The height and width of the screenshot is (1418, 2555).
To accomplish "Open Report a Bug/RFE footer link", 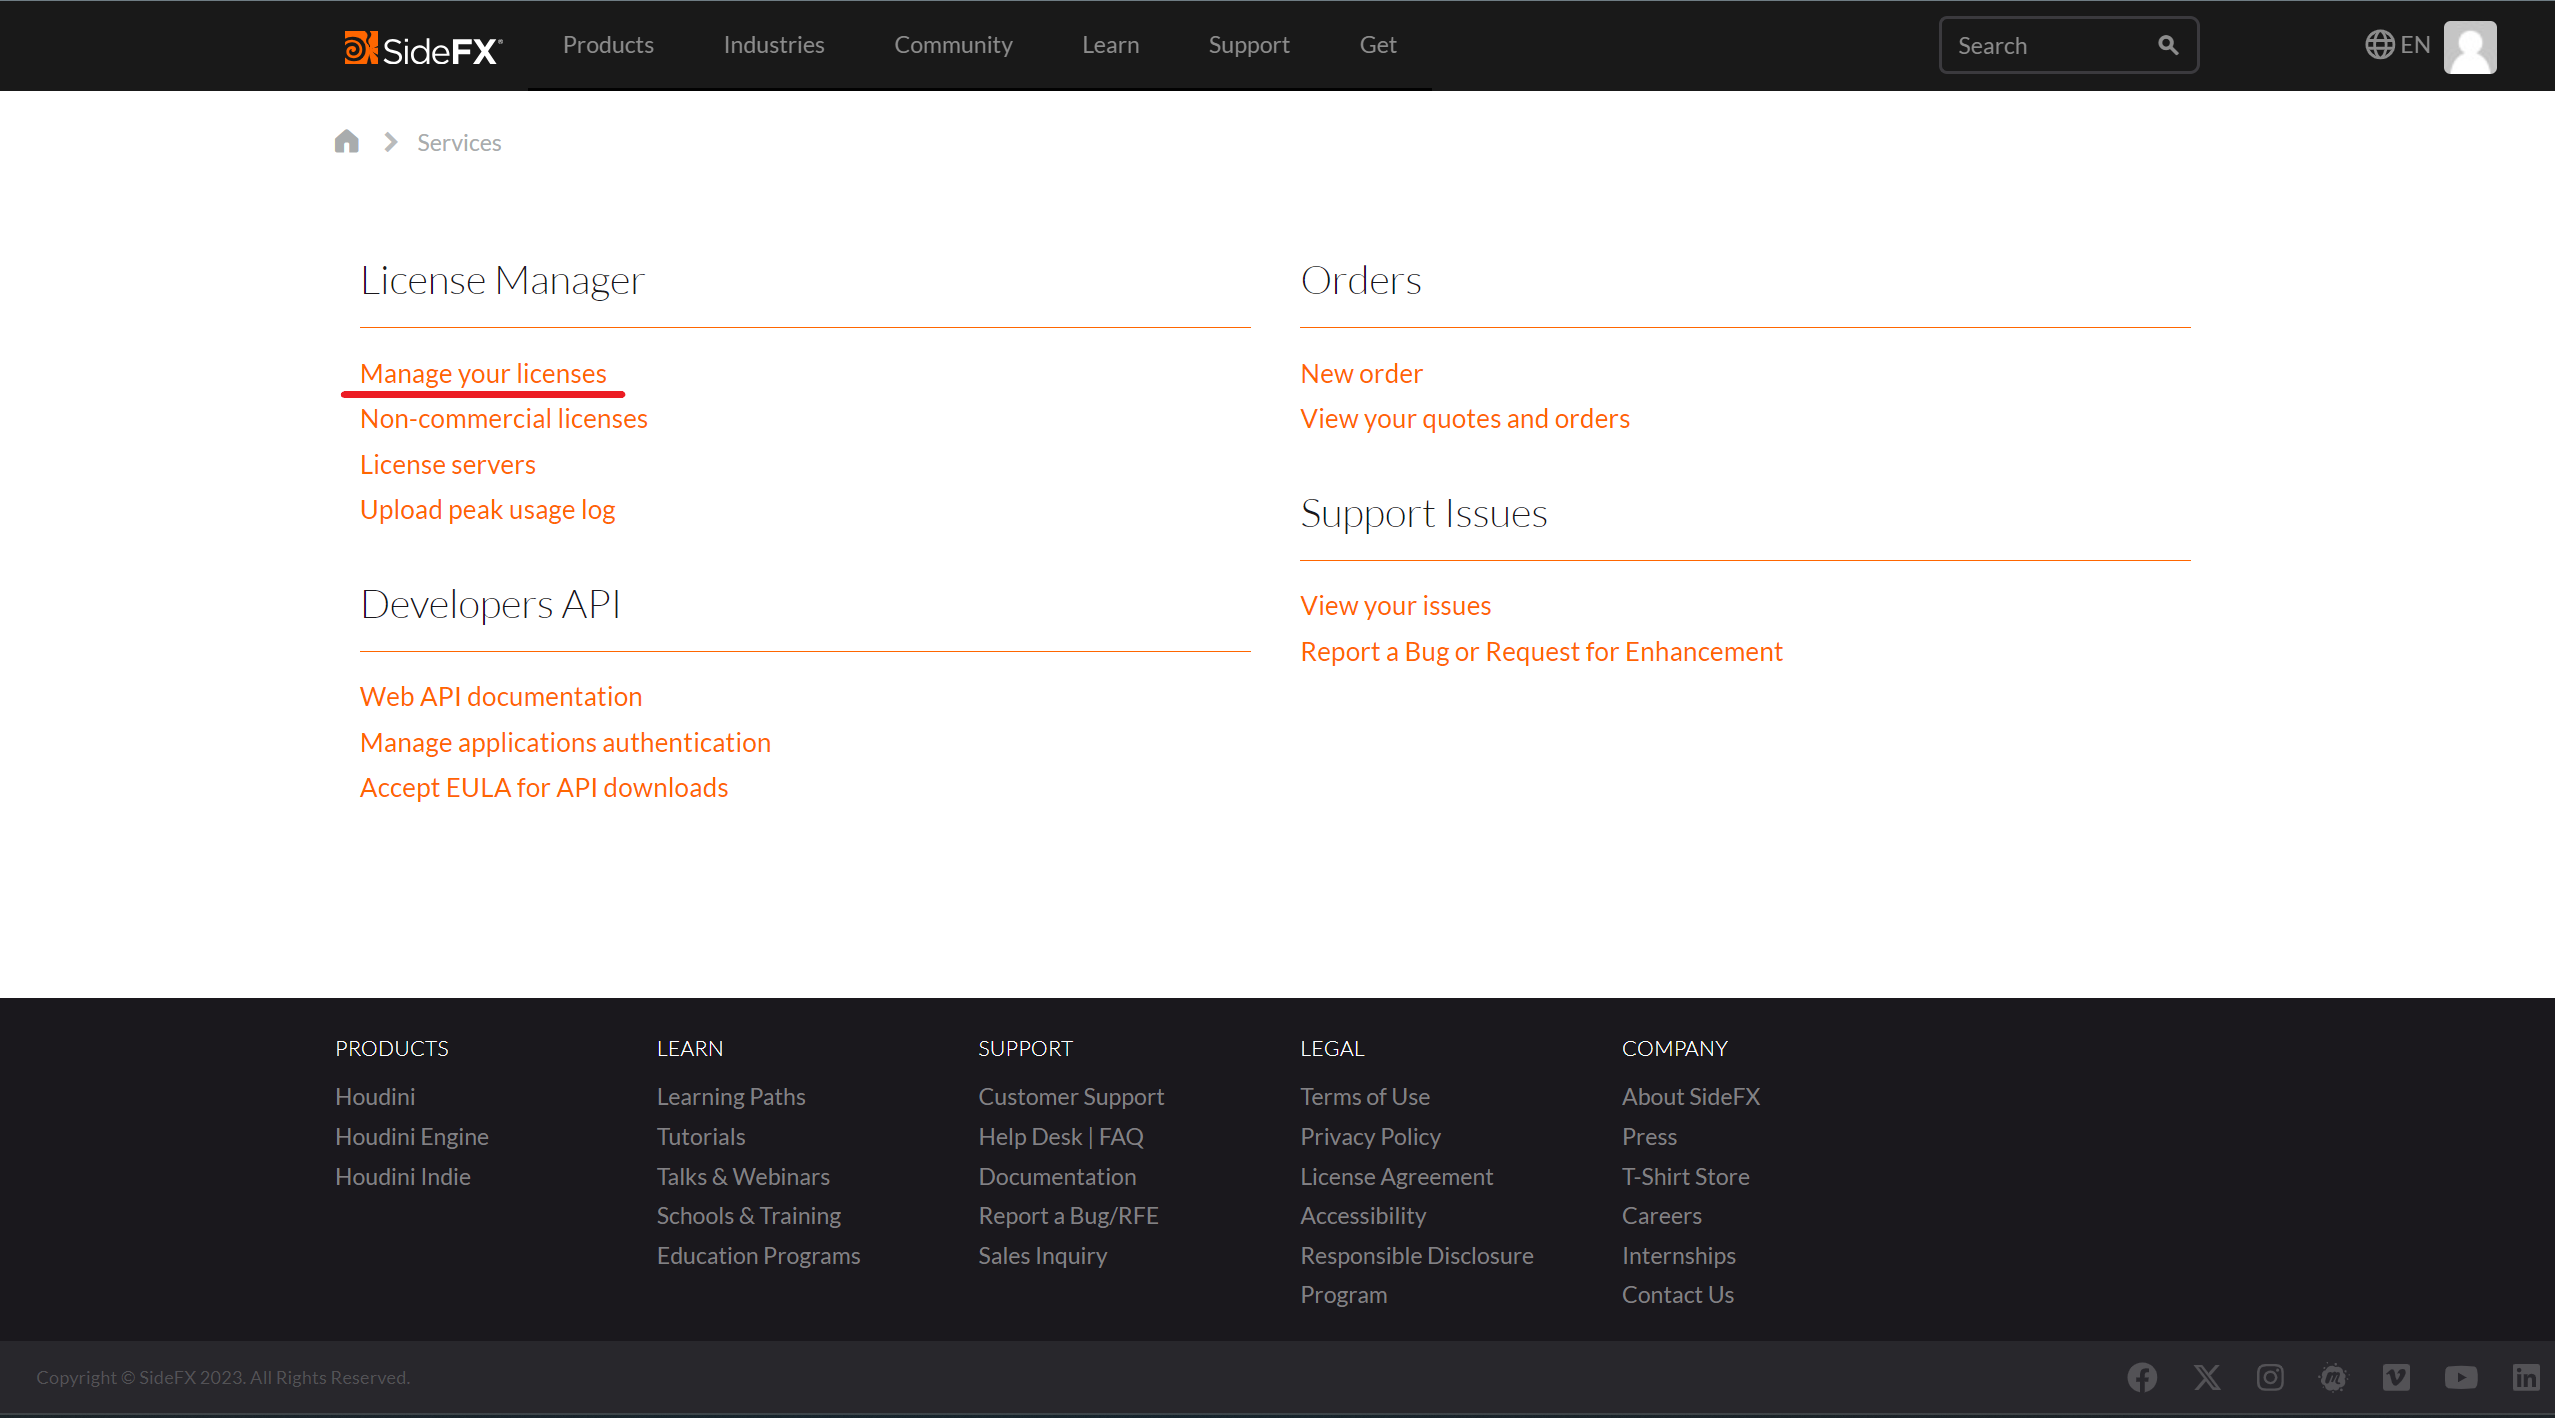I will click(x=1068, y=1215).
